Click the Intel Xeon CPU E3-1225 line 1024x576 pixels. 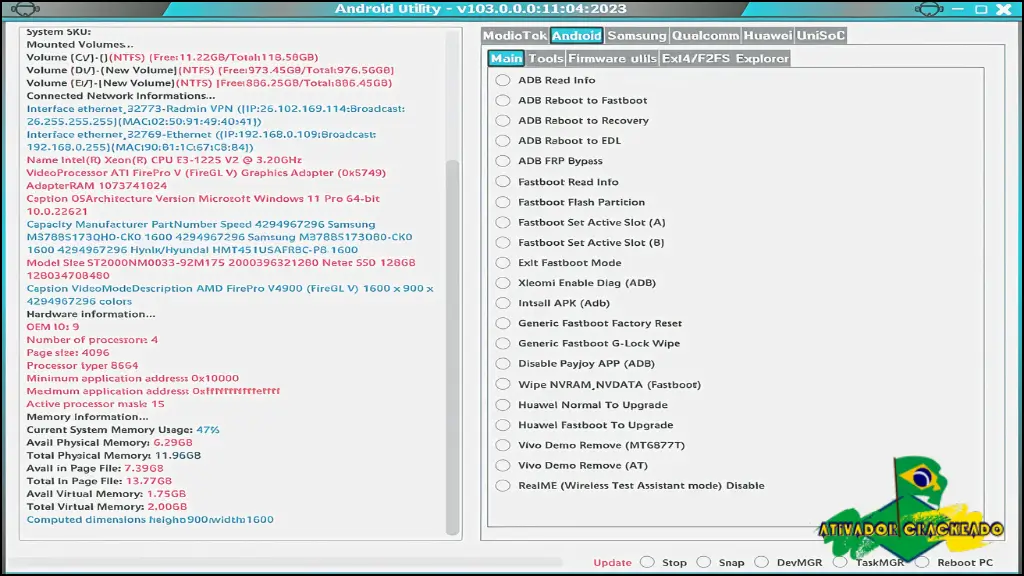pos(164,160)
